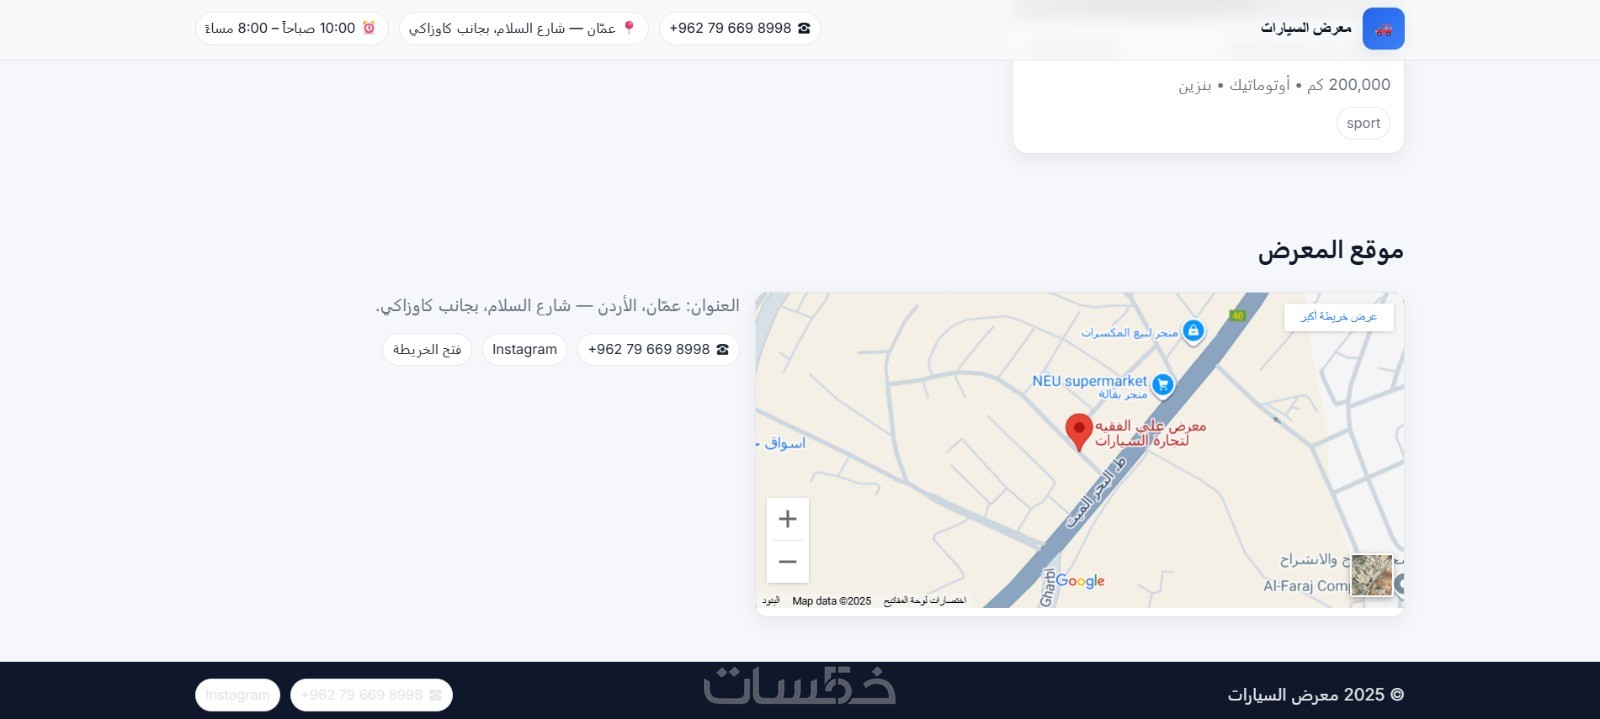Screen dimensions: 1600x719
Task: Click فتح الخريطة open map button
Action: (427, 349)
